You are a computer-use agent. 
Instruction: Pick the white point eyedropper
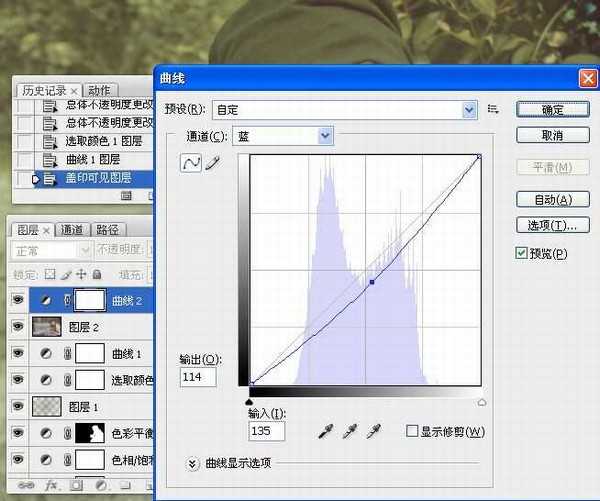coord(373,431)
